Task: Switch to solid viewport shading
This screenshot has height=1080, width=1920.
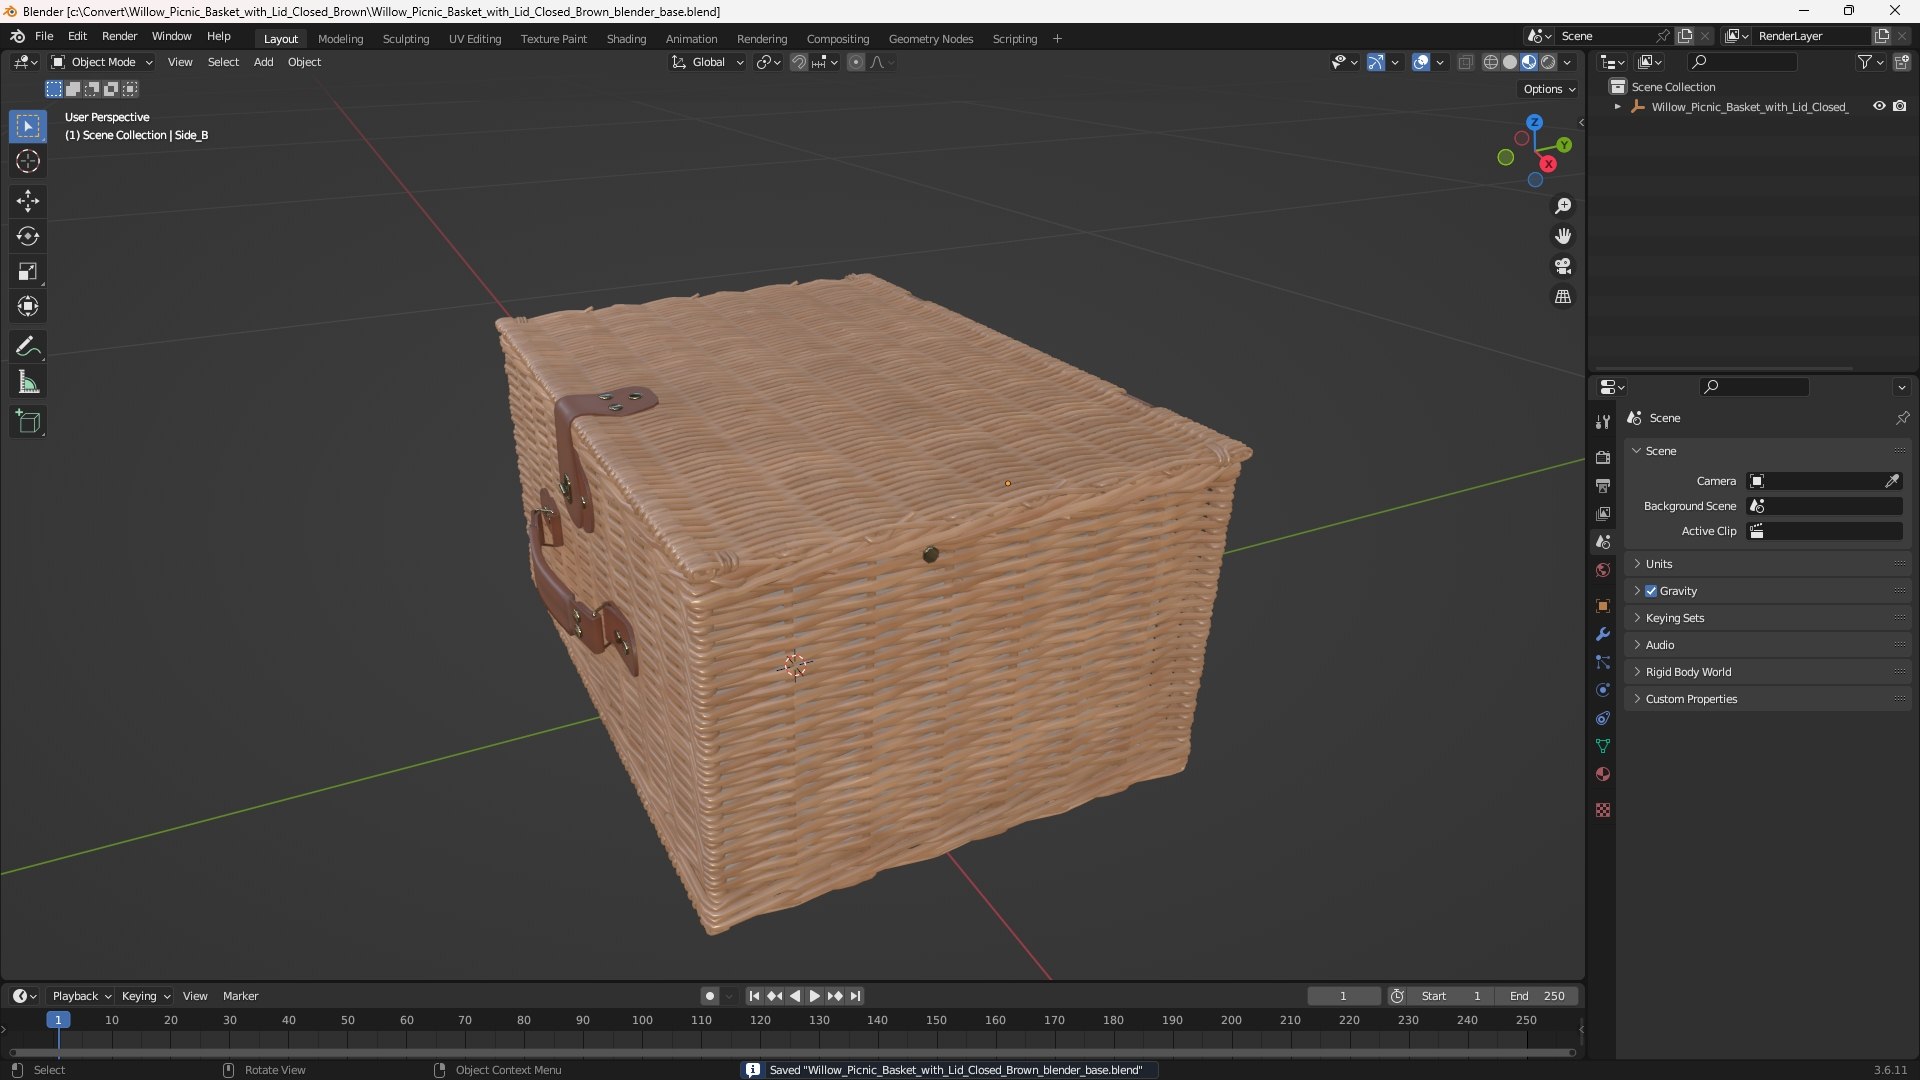Action: (1510, 62)
